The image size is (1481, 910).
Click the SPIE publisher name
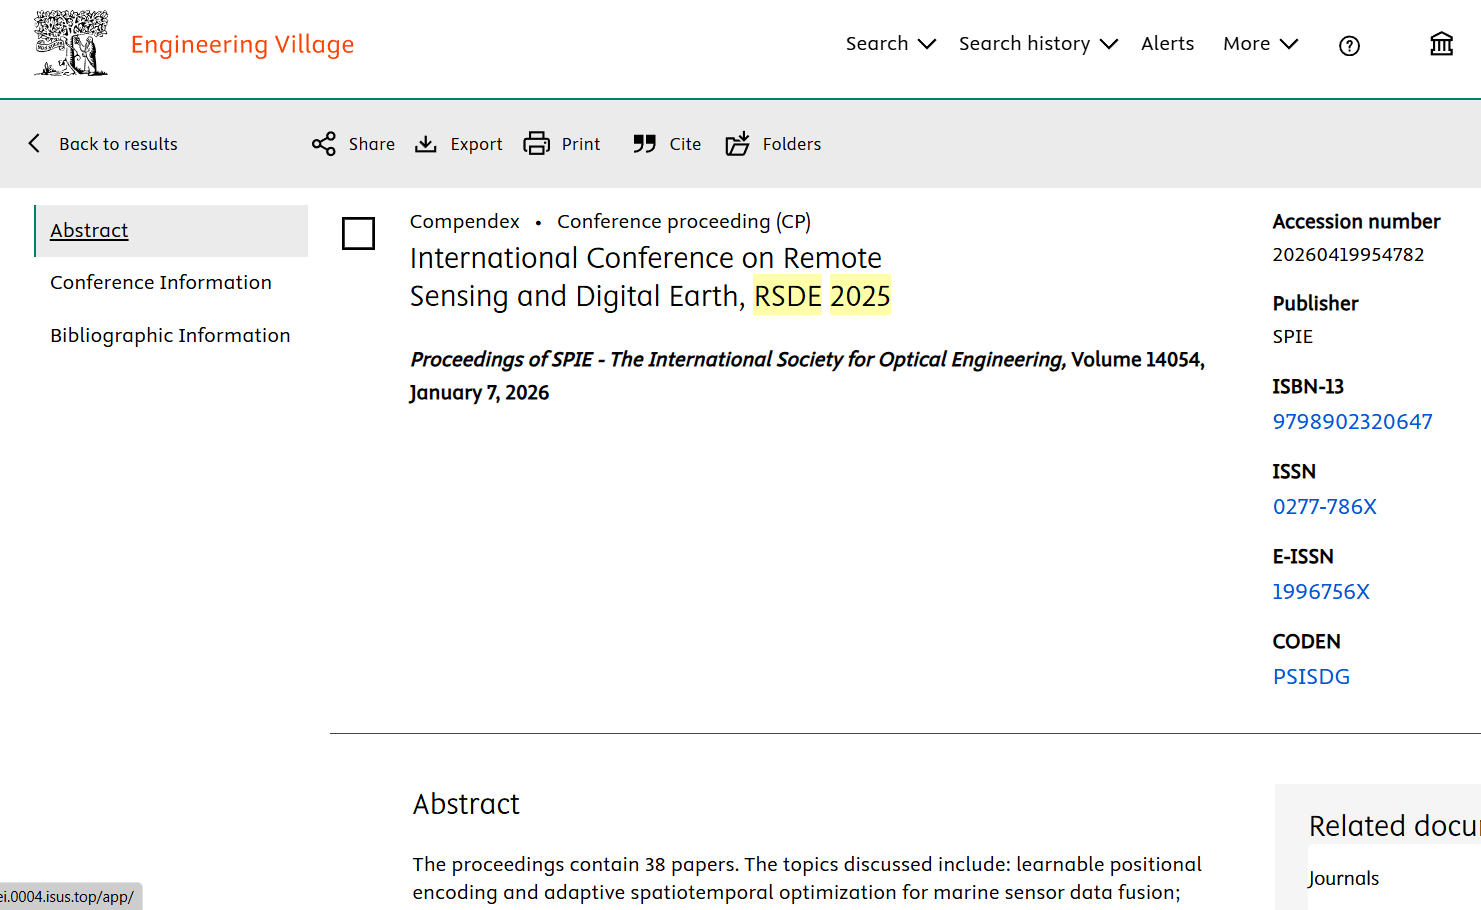coord(1292,337)
